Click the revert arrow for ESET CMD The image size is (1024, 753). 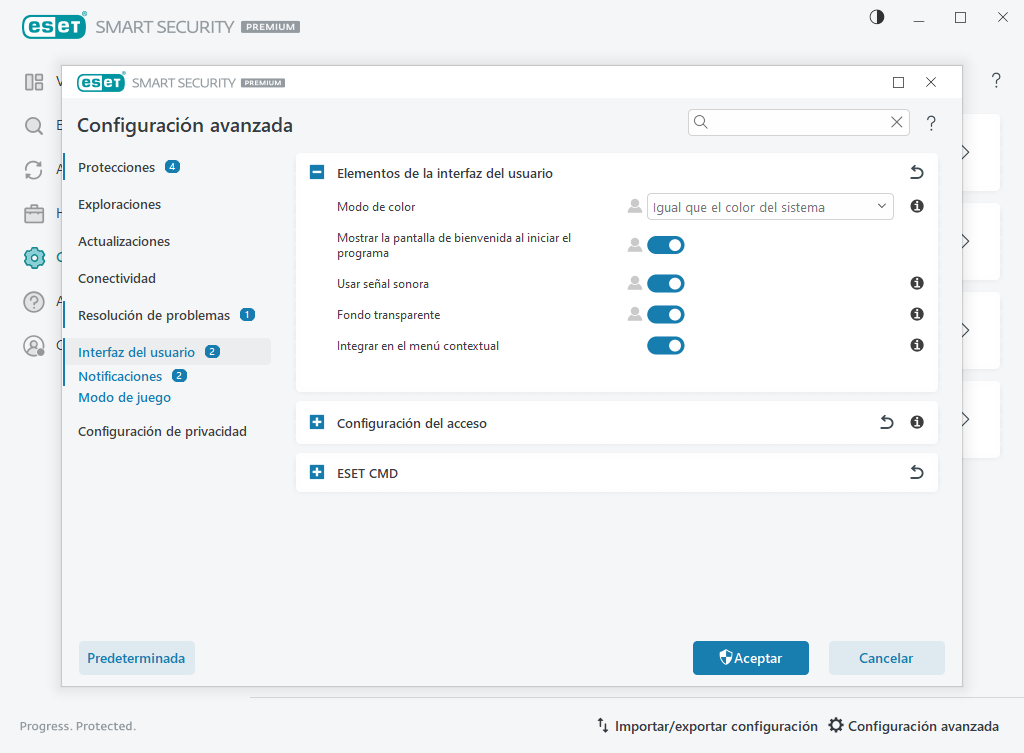click(x=916, y=473)
